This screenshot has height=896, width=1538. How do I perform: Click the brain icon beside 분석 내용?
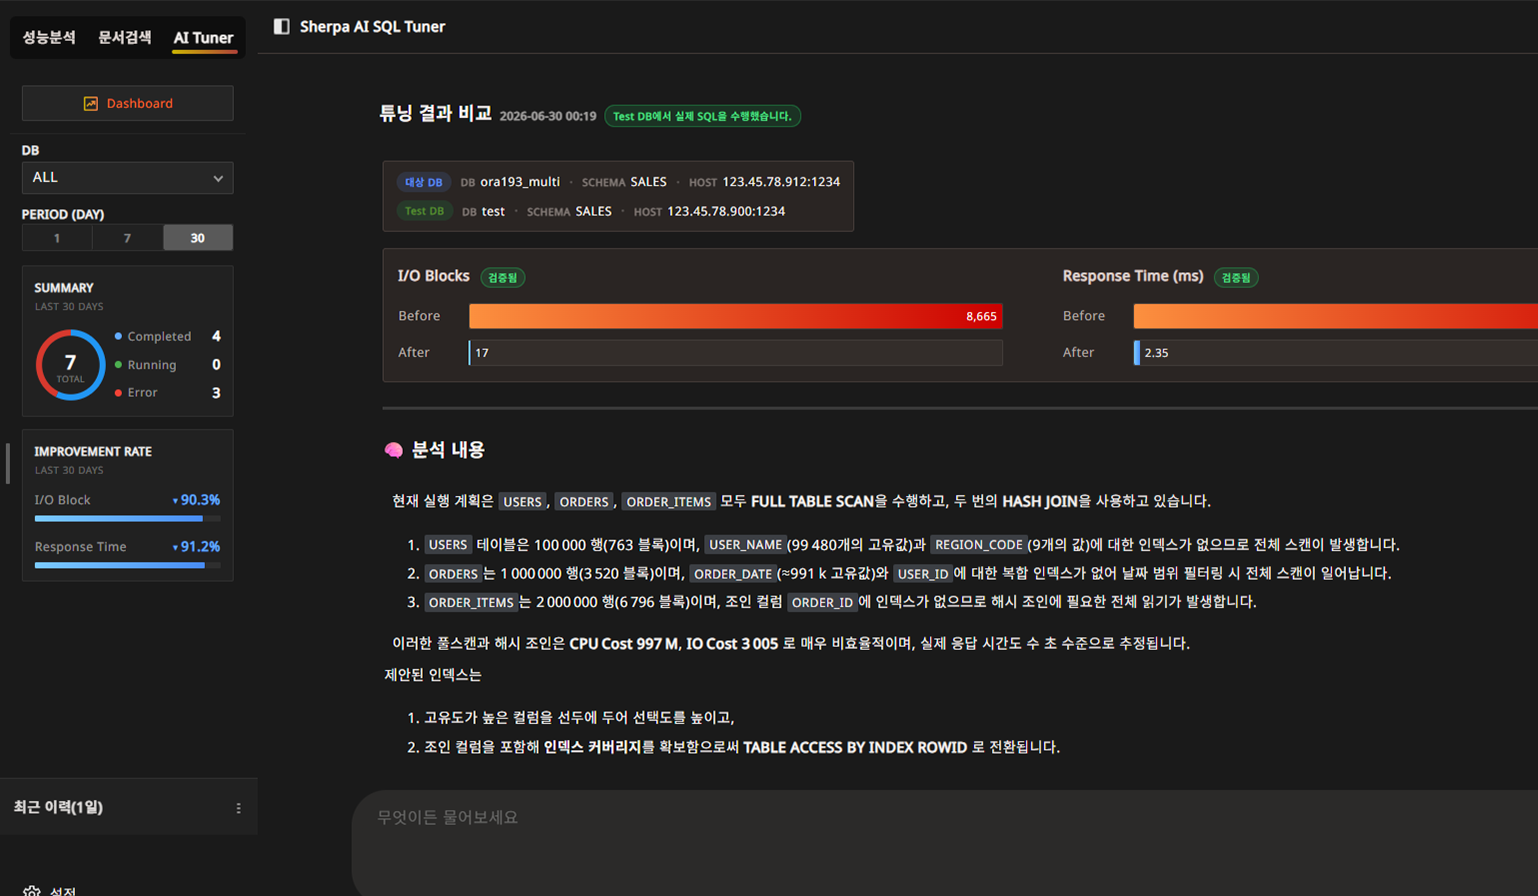(394, 451)
